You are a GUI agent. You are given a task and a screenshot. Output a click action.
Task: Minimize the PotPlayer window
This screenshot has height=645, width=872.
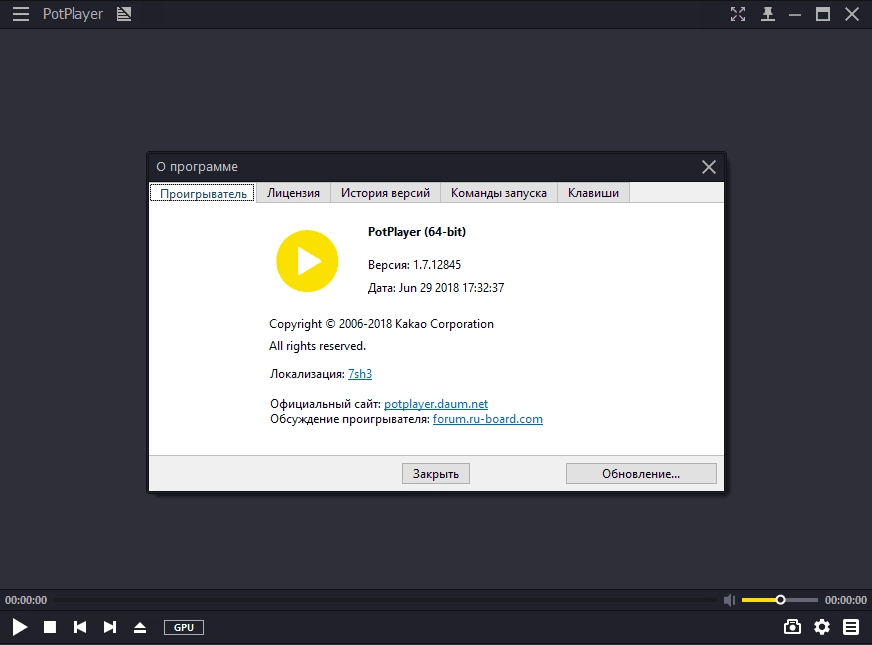tap(795, 15)
